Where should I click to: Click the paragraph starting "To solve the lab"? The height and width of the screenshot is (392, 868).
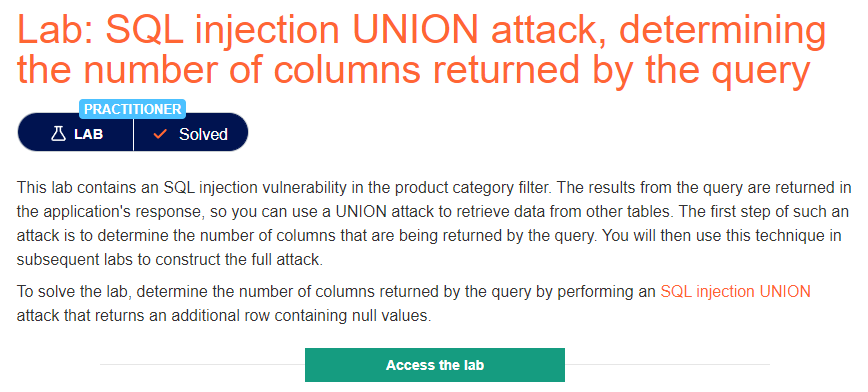coord(414,304)
